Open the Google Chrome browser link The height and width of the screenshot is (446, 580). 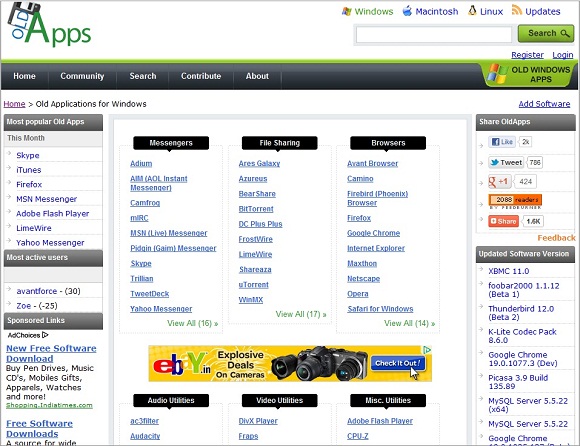coord(373,233)
